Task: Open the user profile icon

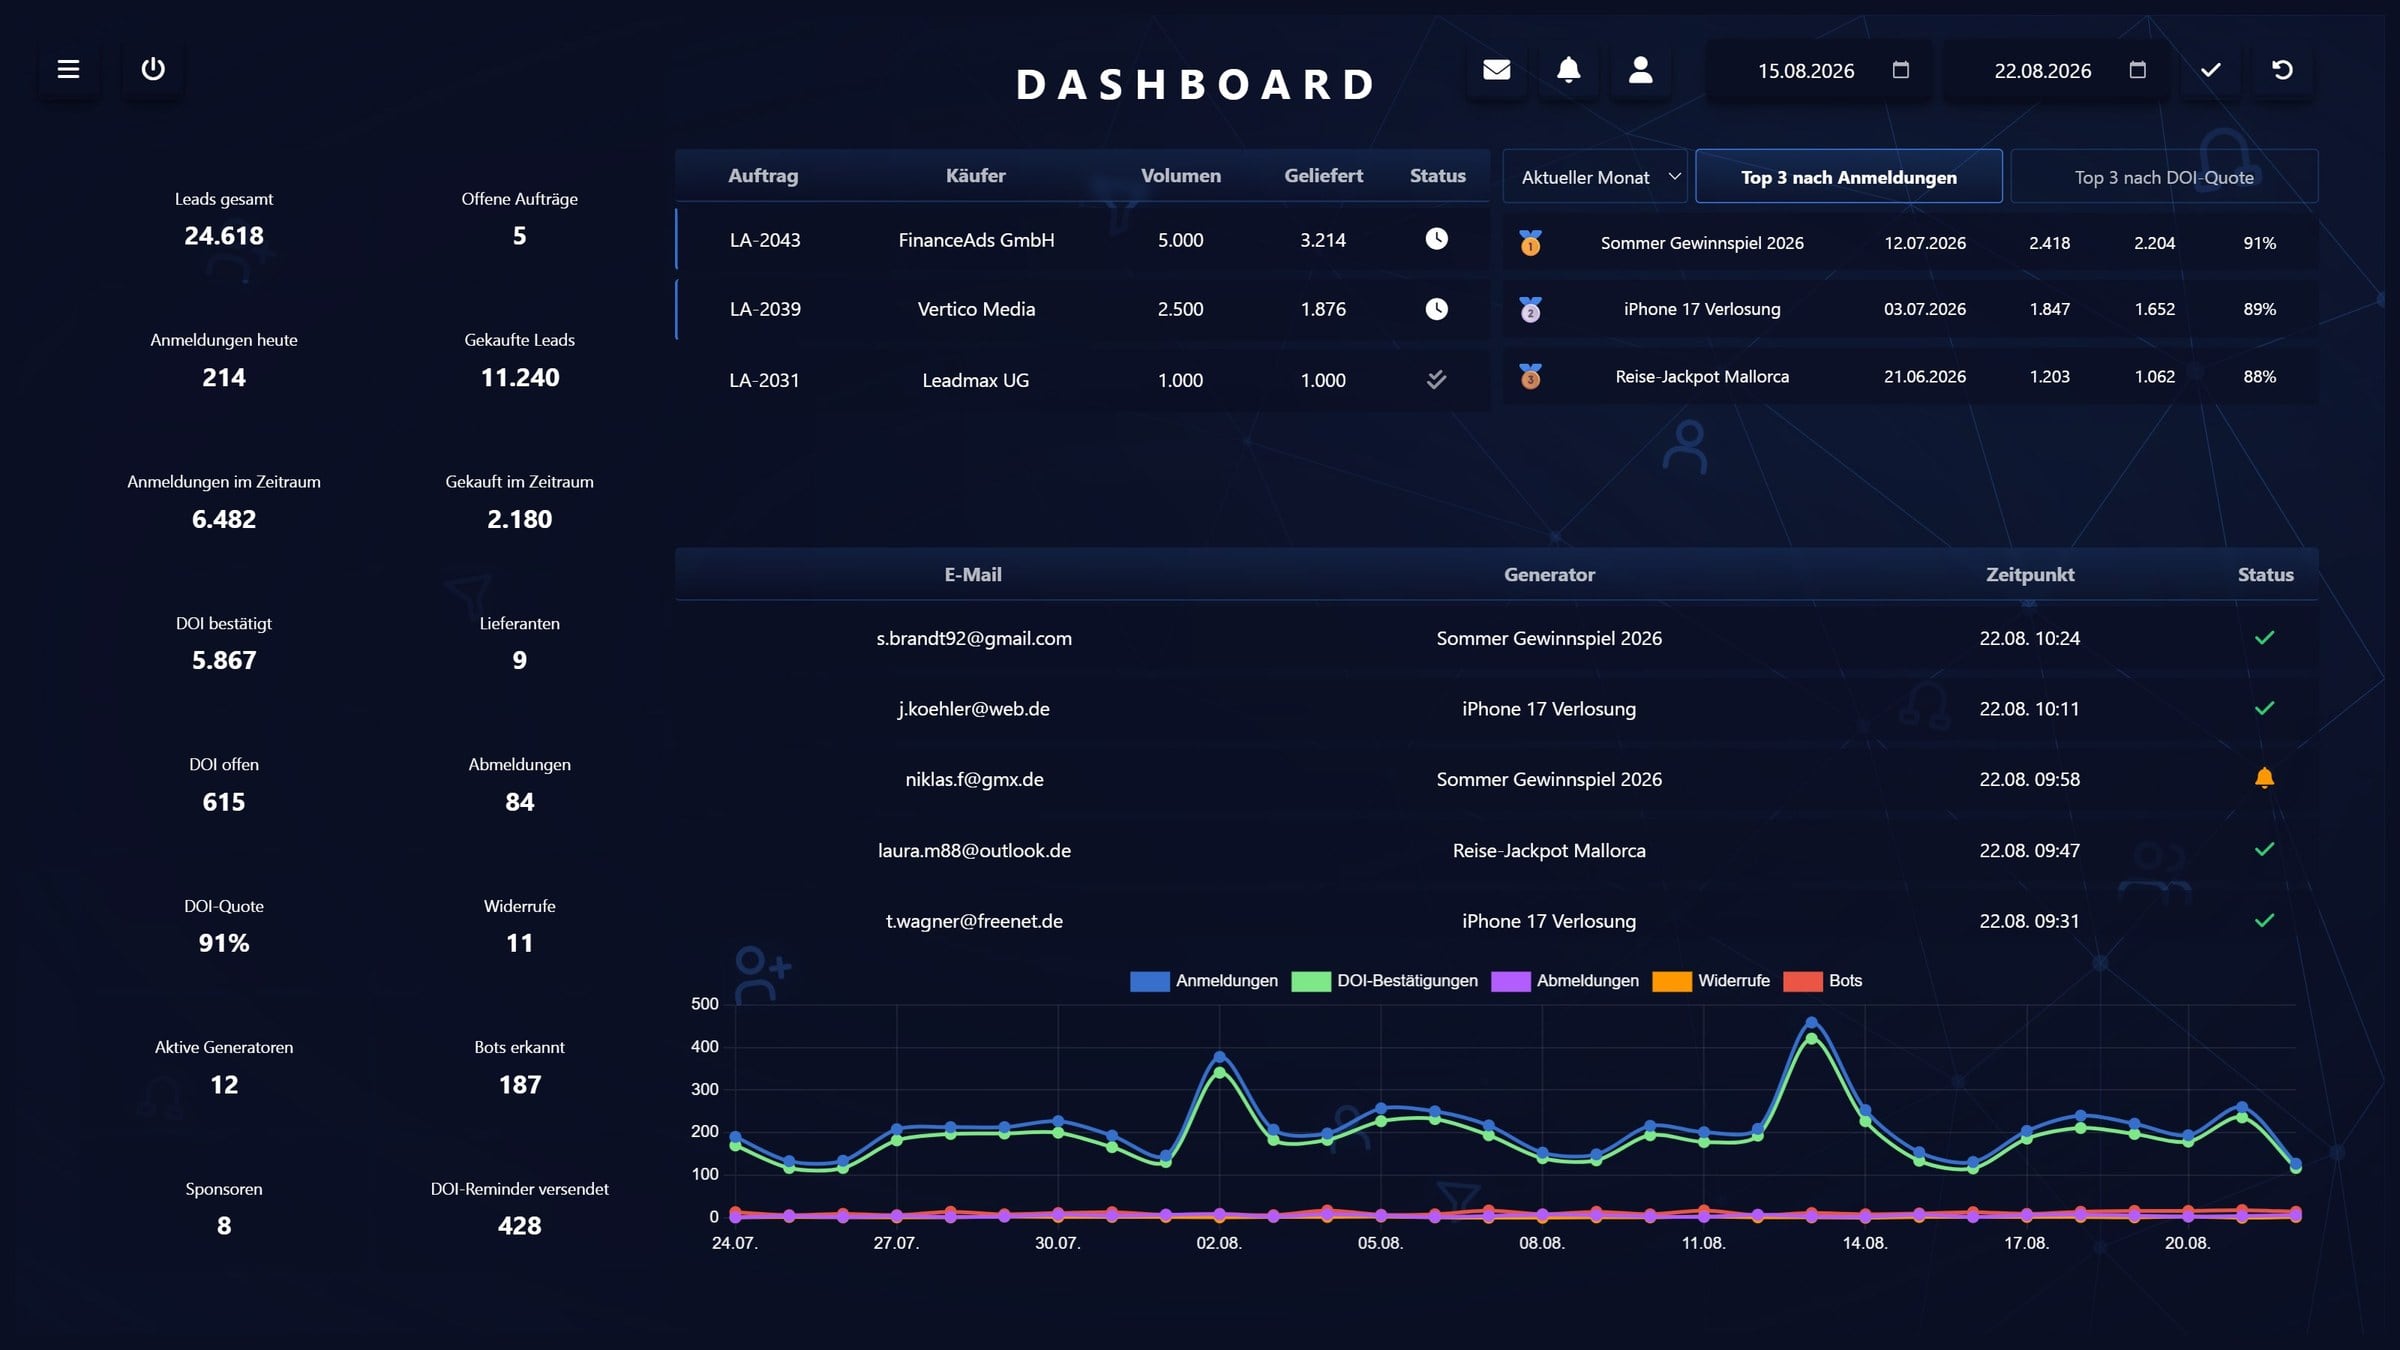Action: 1640,69
